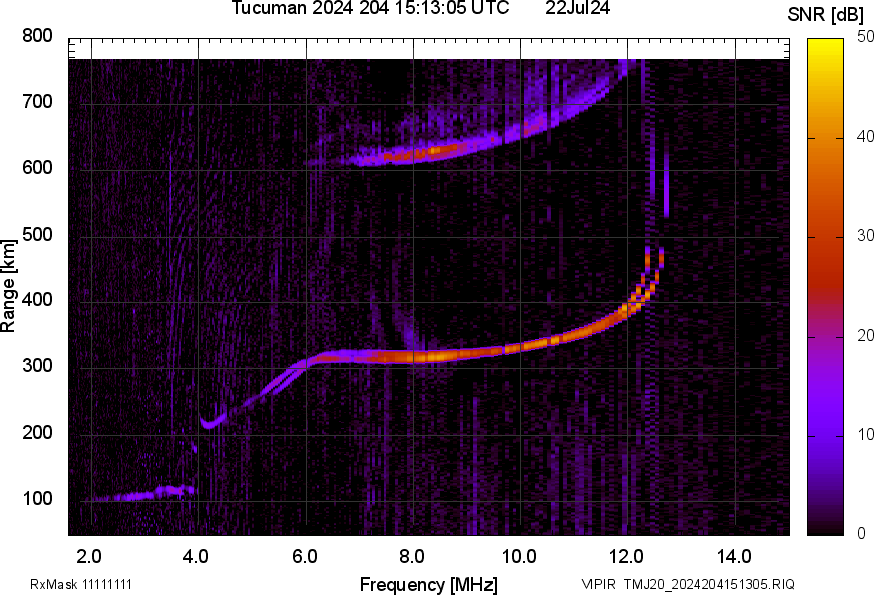The image size is (874, 595).
Task: Click the date label '22Jul24'
Action: [577, 8]
